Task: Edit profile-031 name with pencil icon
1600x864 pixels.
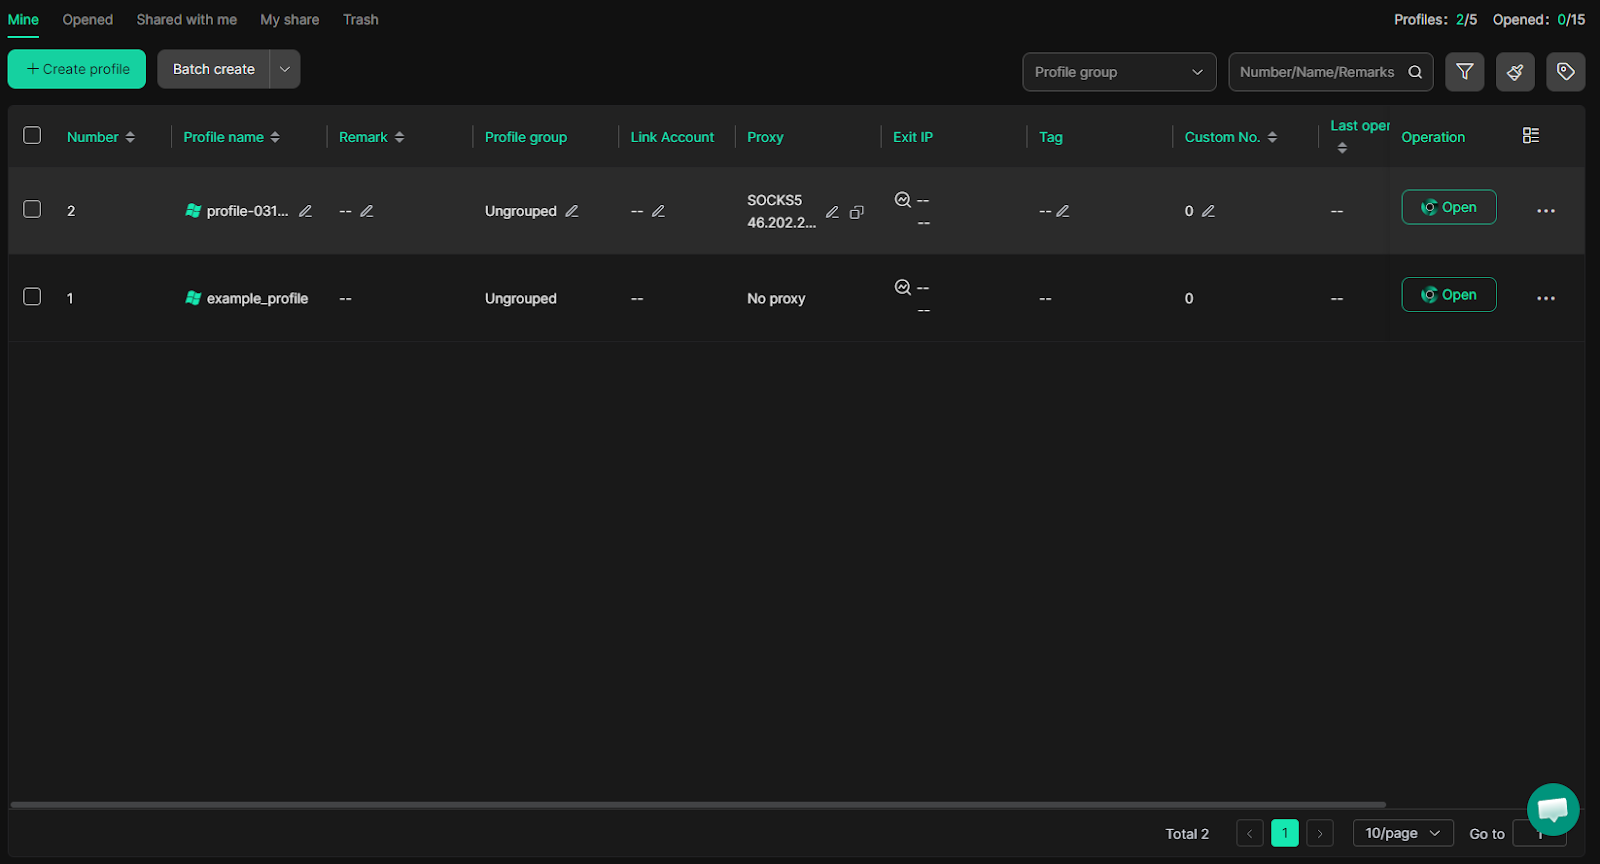Action: 306,211
